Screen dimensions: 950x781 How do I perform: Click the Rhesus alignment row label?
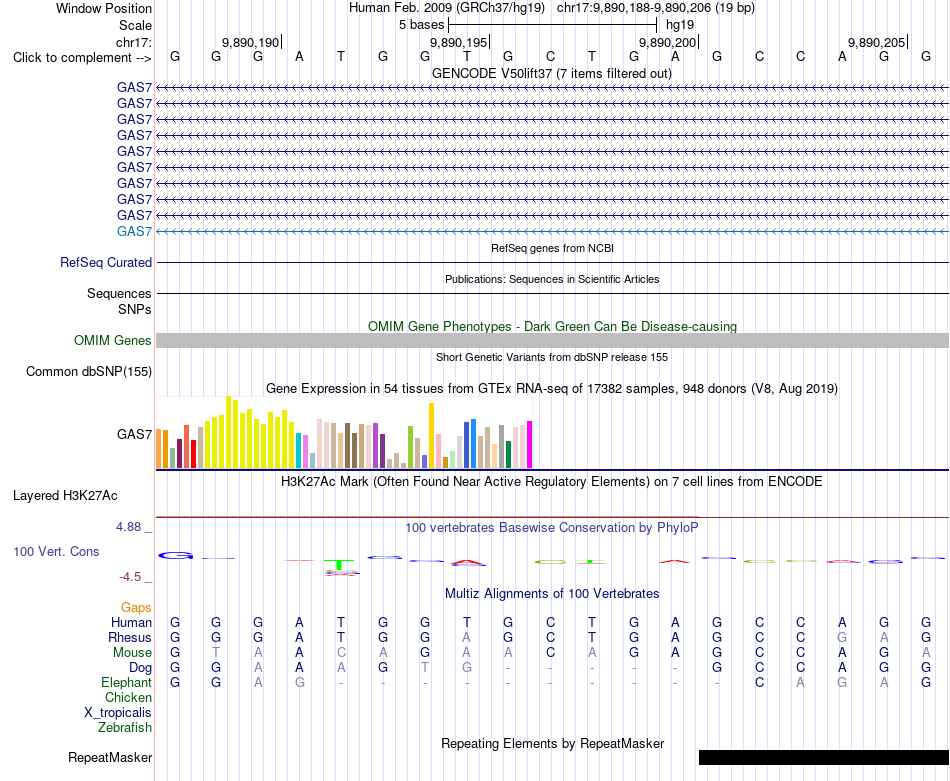[x=130, y=637]
